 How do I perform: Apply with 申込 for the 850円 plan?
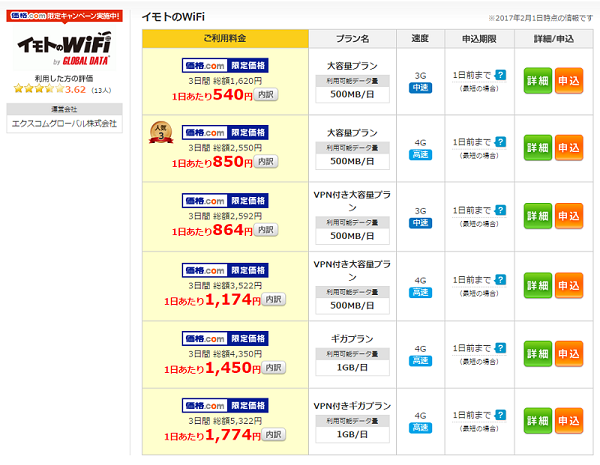[569, 148]
